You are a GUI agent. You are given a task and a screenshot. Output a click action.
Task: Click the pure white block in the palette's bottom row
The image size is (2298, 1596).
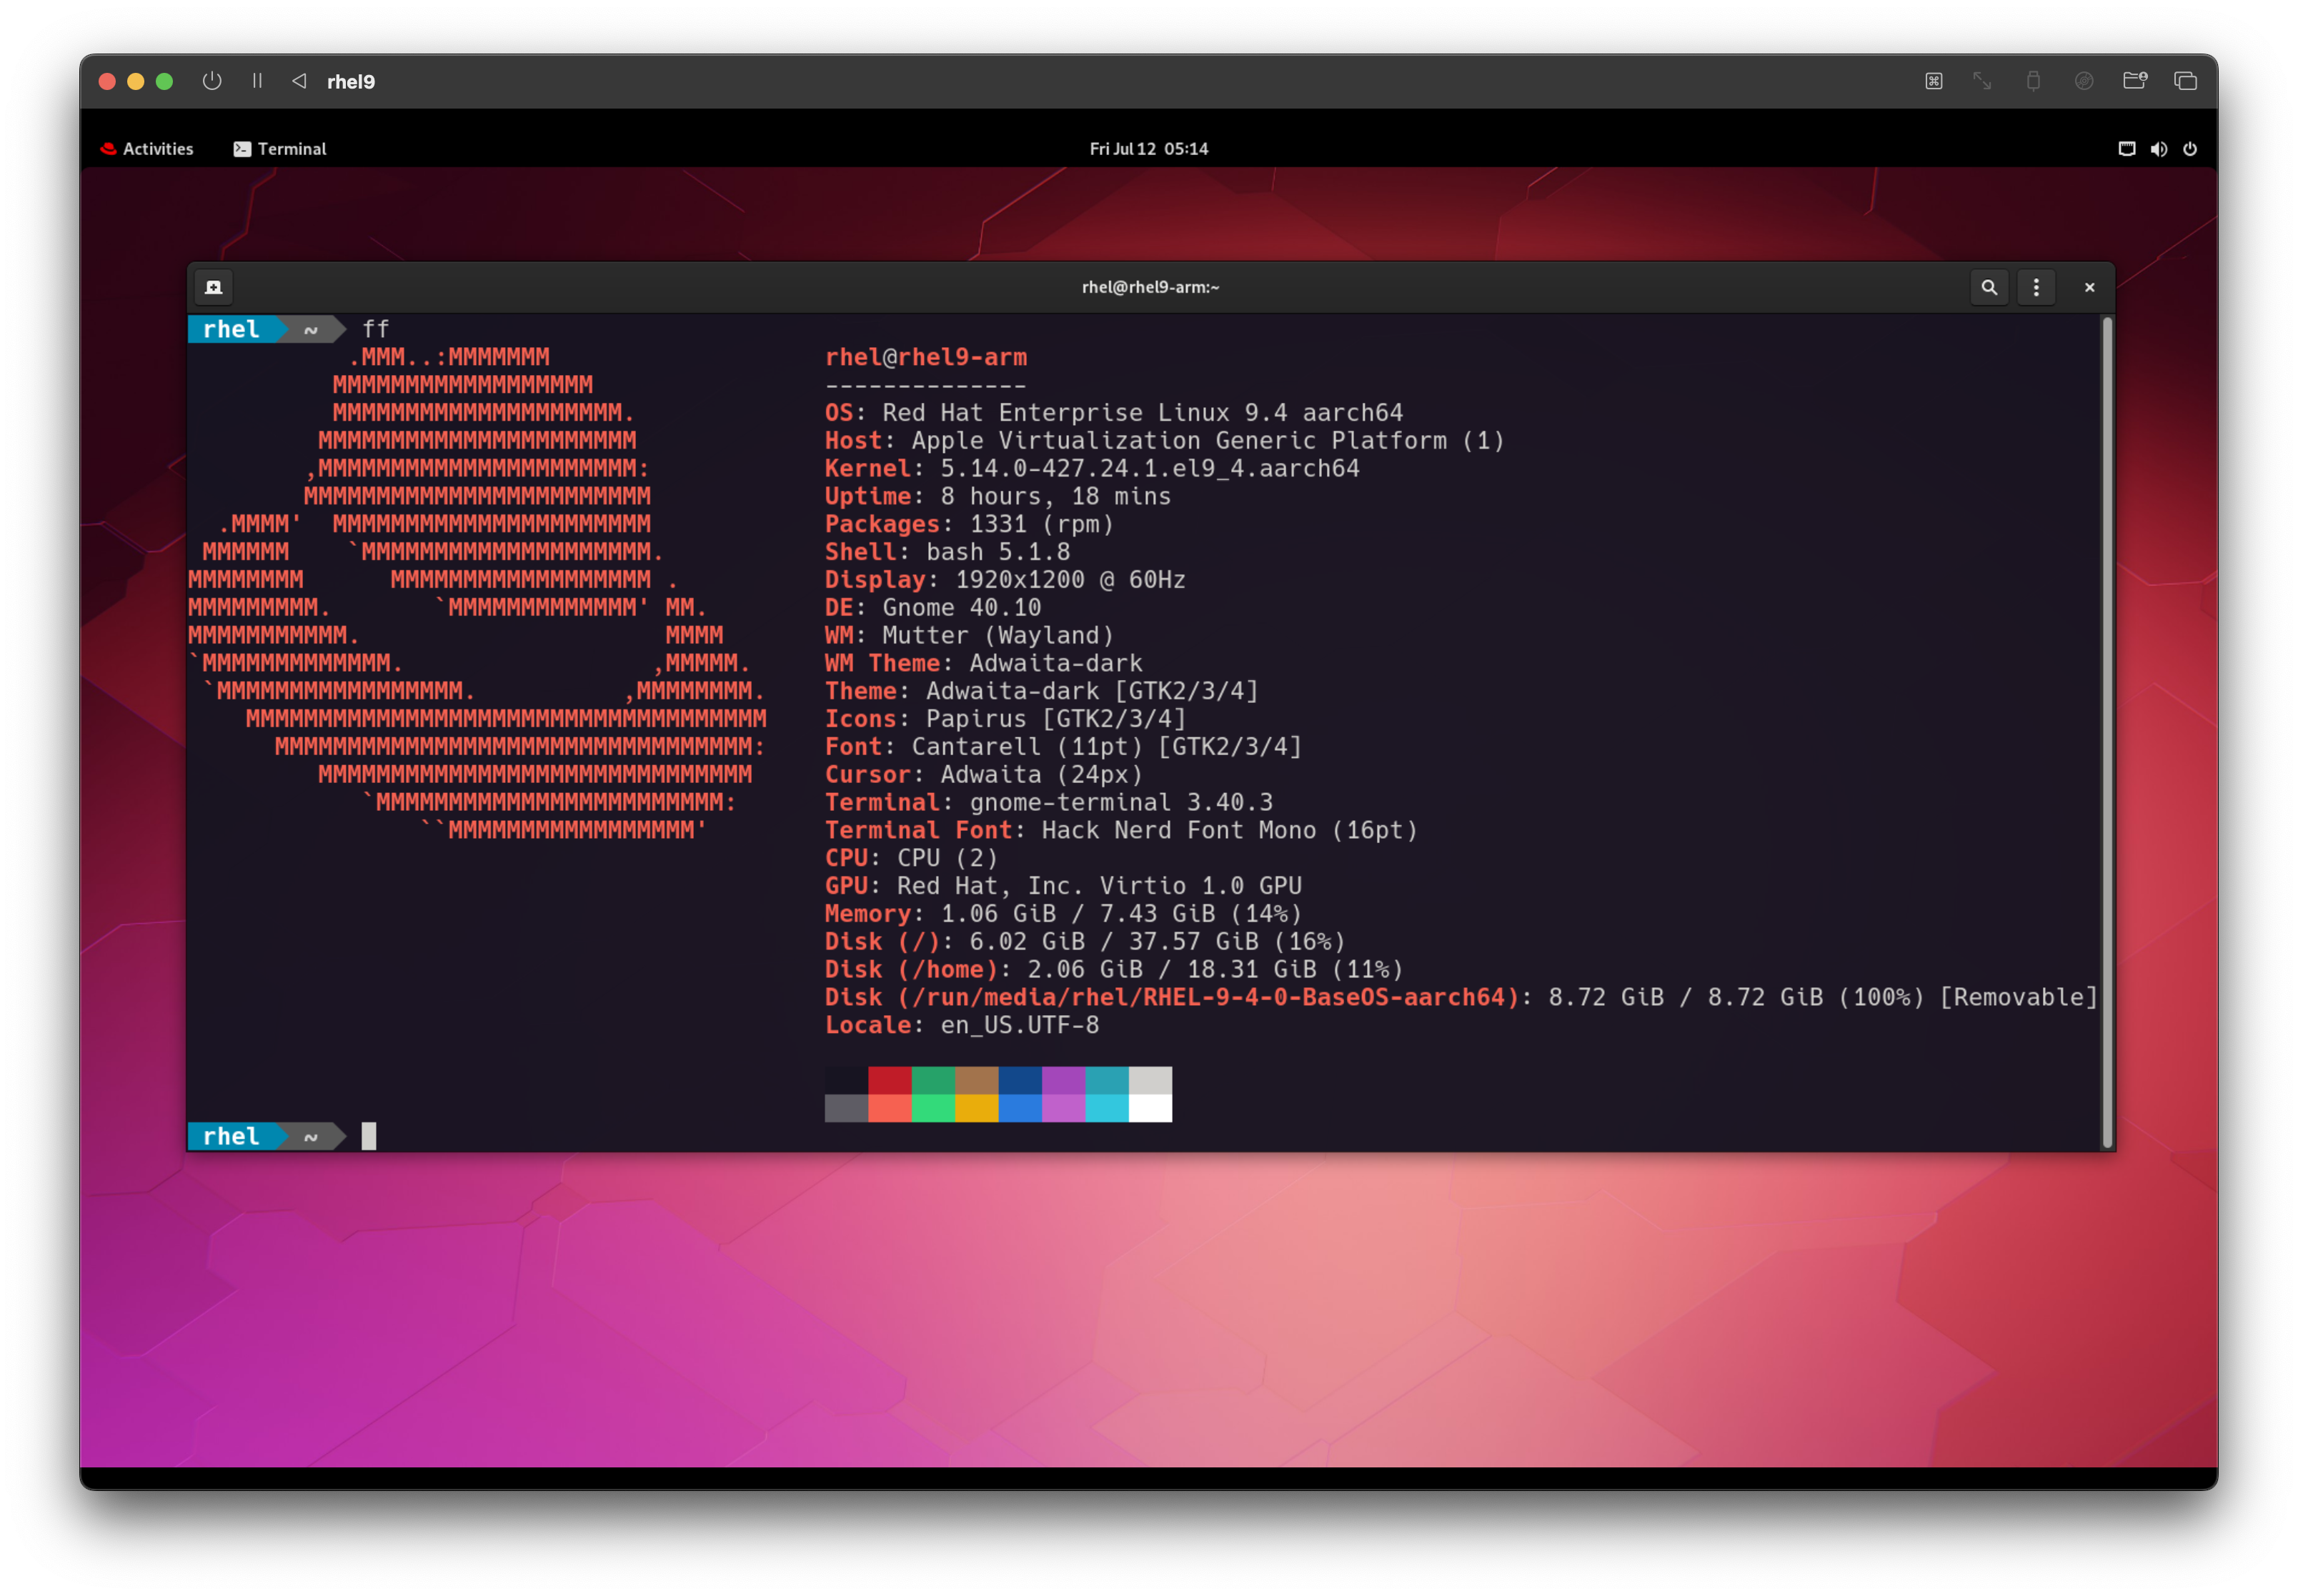(1150, 1109)
